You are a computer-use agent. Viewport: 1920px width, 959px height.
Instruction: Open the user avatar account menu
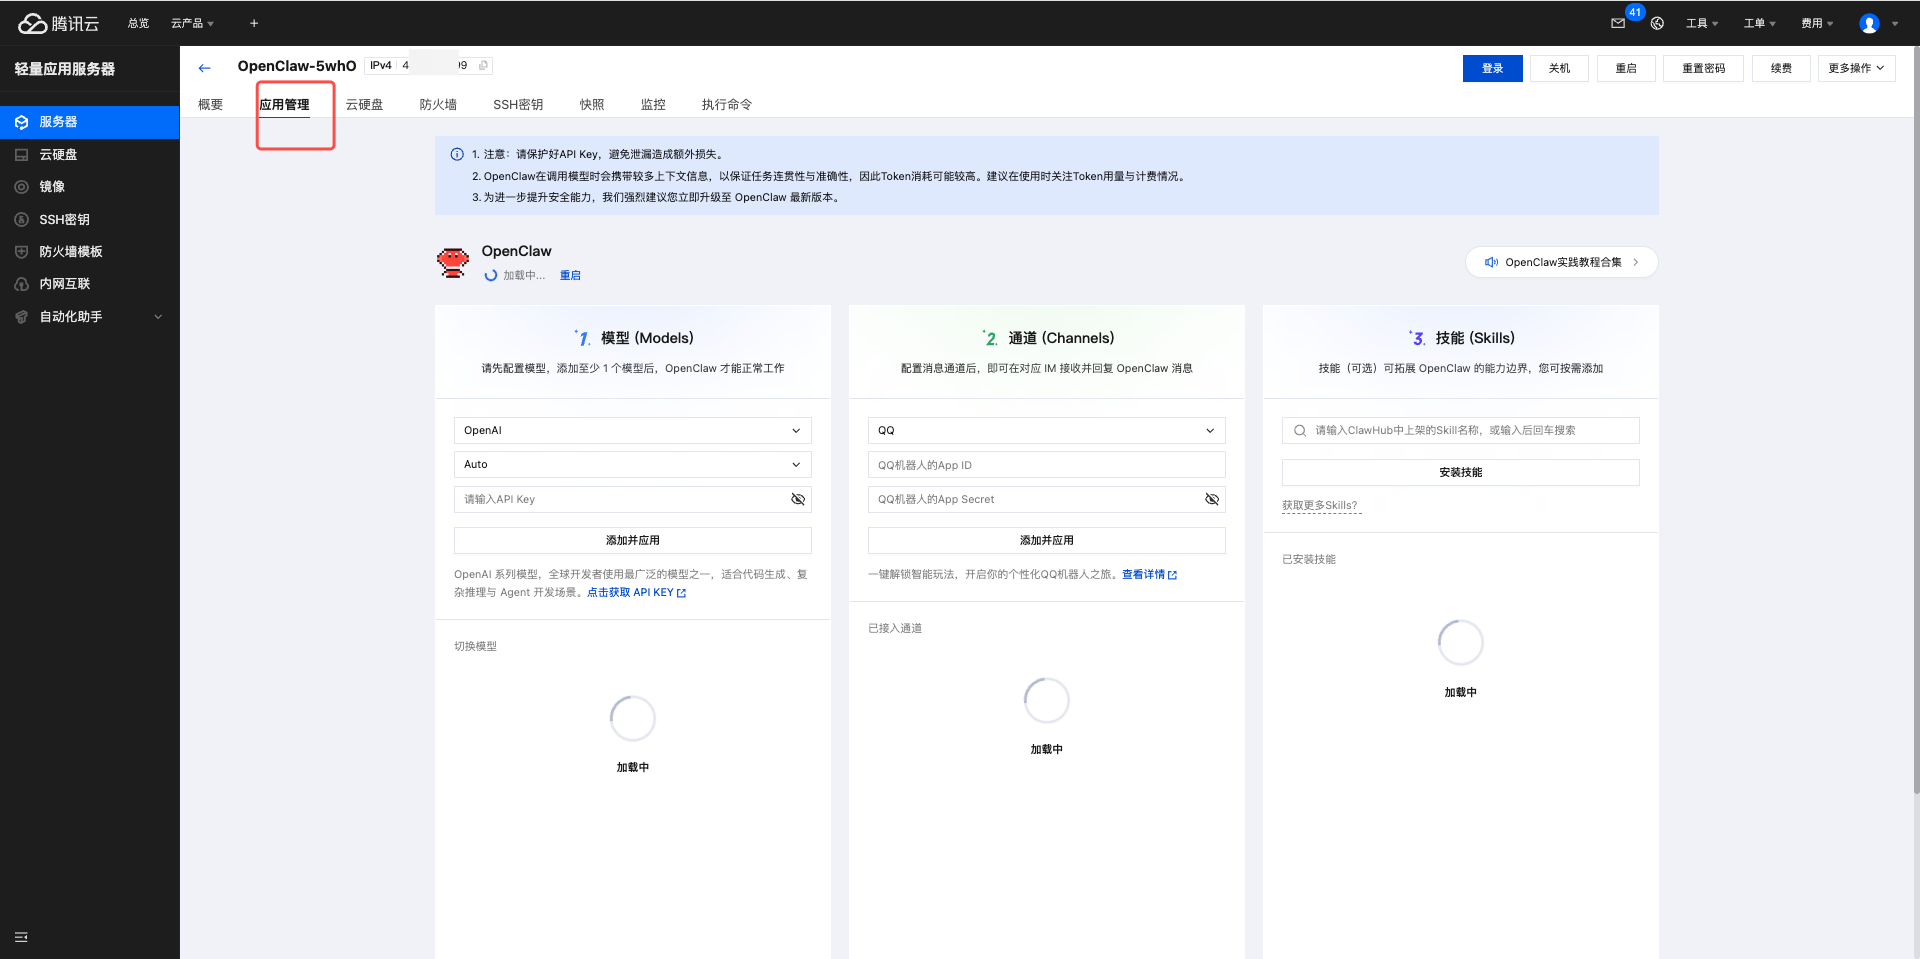point(1869,23)
